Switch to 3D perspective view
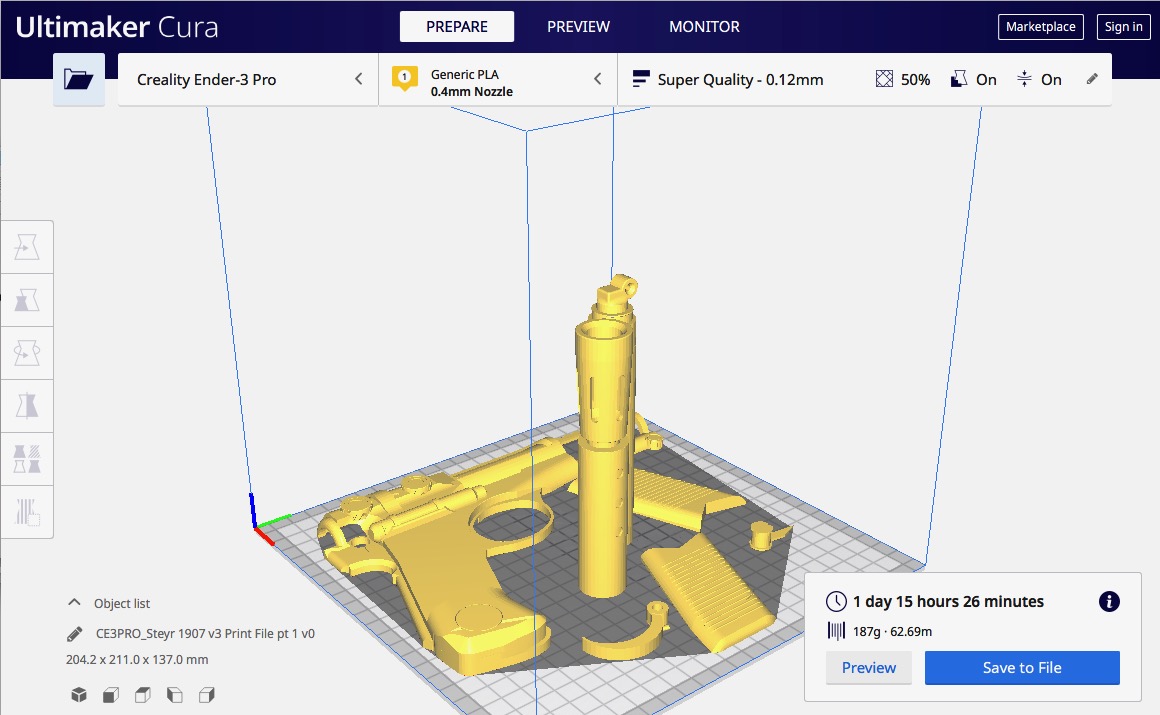The height and width of the screenshot is (715, 1160). (78, 694)
